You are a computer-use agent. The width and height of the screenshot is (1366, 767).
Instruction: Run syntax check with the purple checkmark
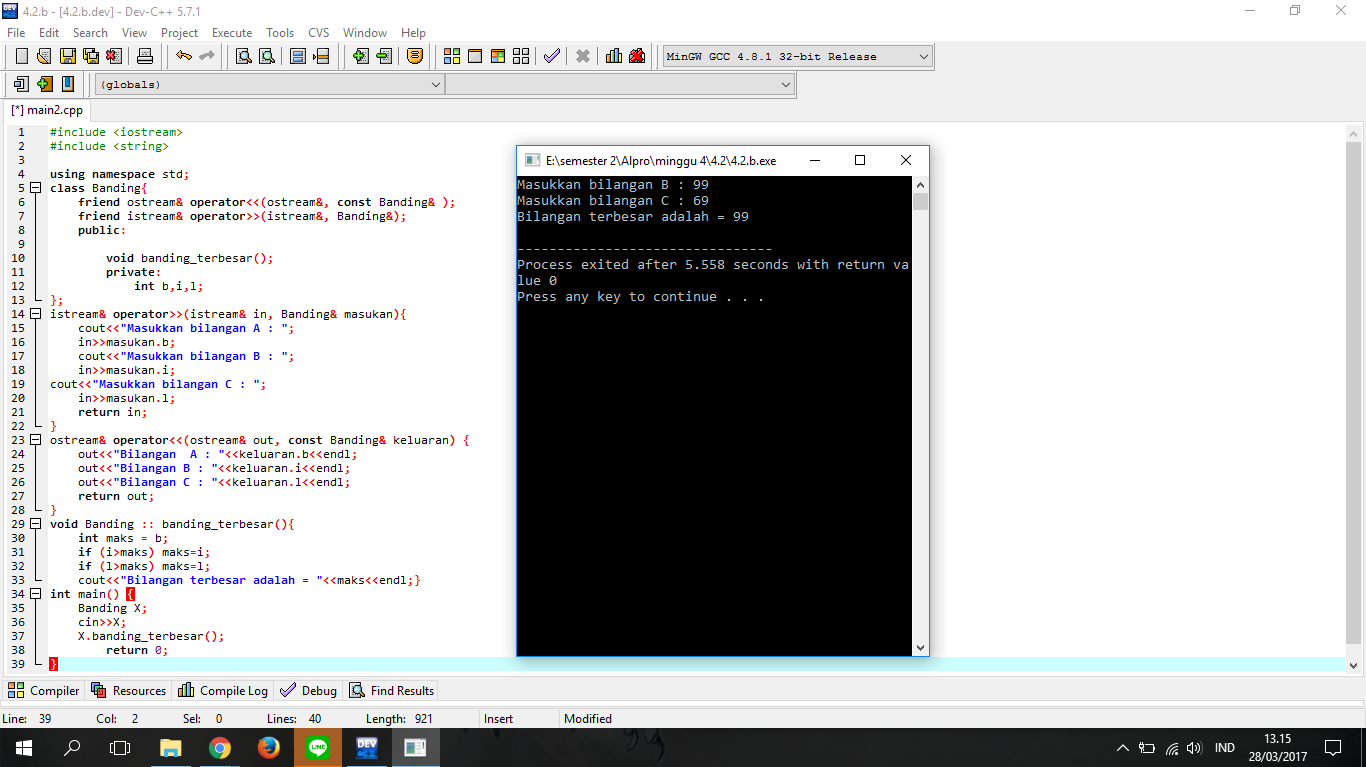pyautogui.click(x=551, y=56)
